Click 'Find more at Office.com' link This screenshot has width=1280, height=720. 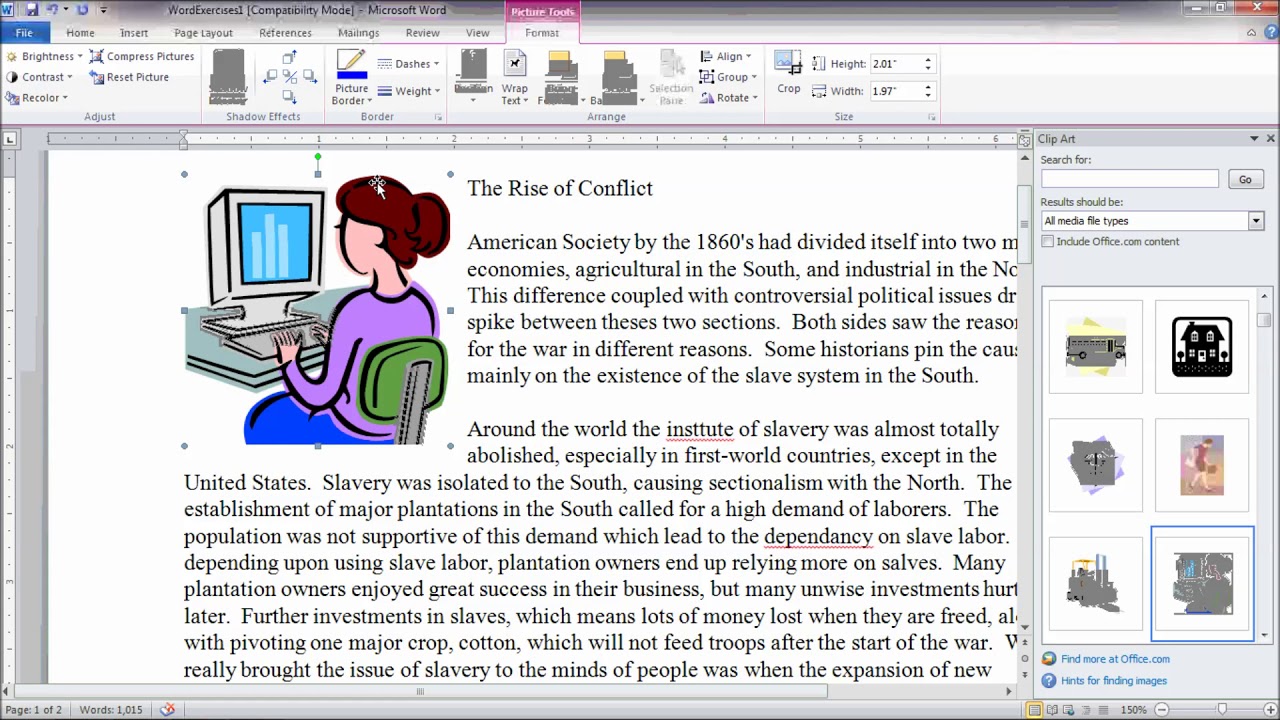point(1115,660)
